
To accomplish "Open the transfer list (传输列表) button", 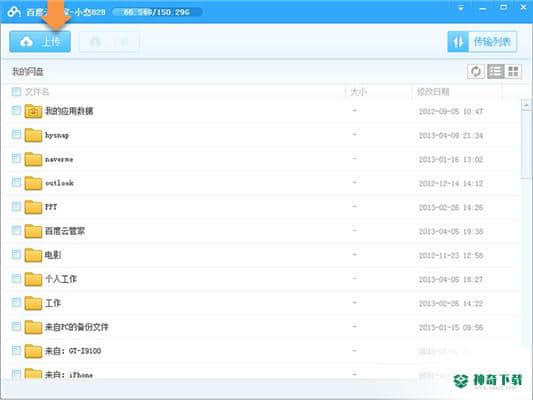I will coord(482,42).
